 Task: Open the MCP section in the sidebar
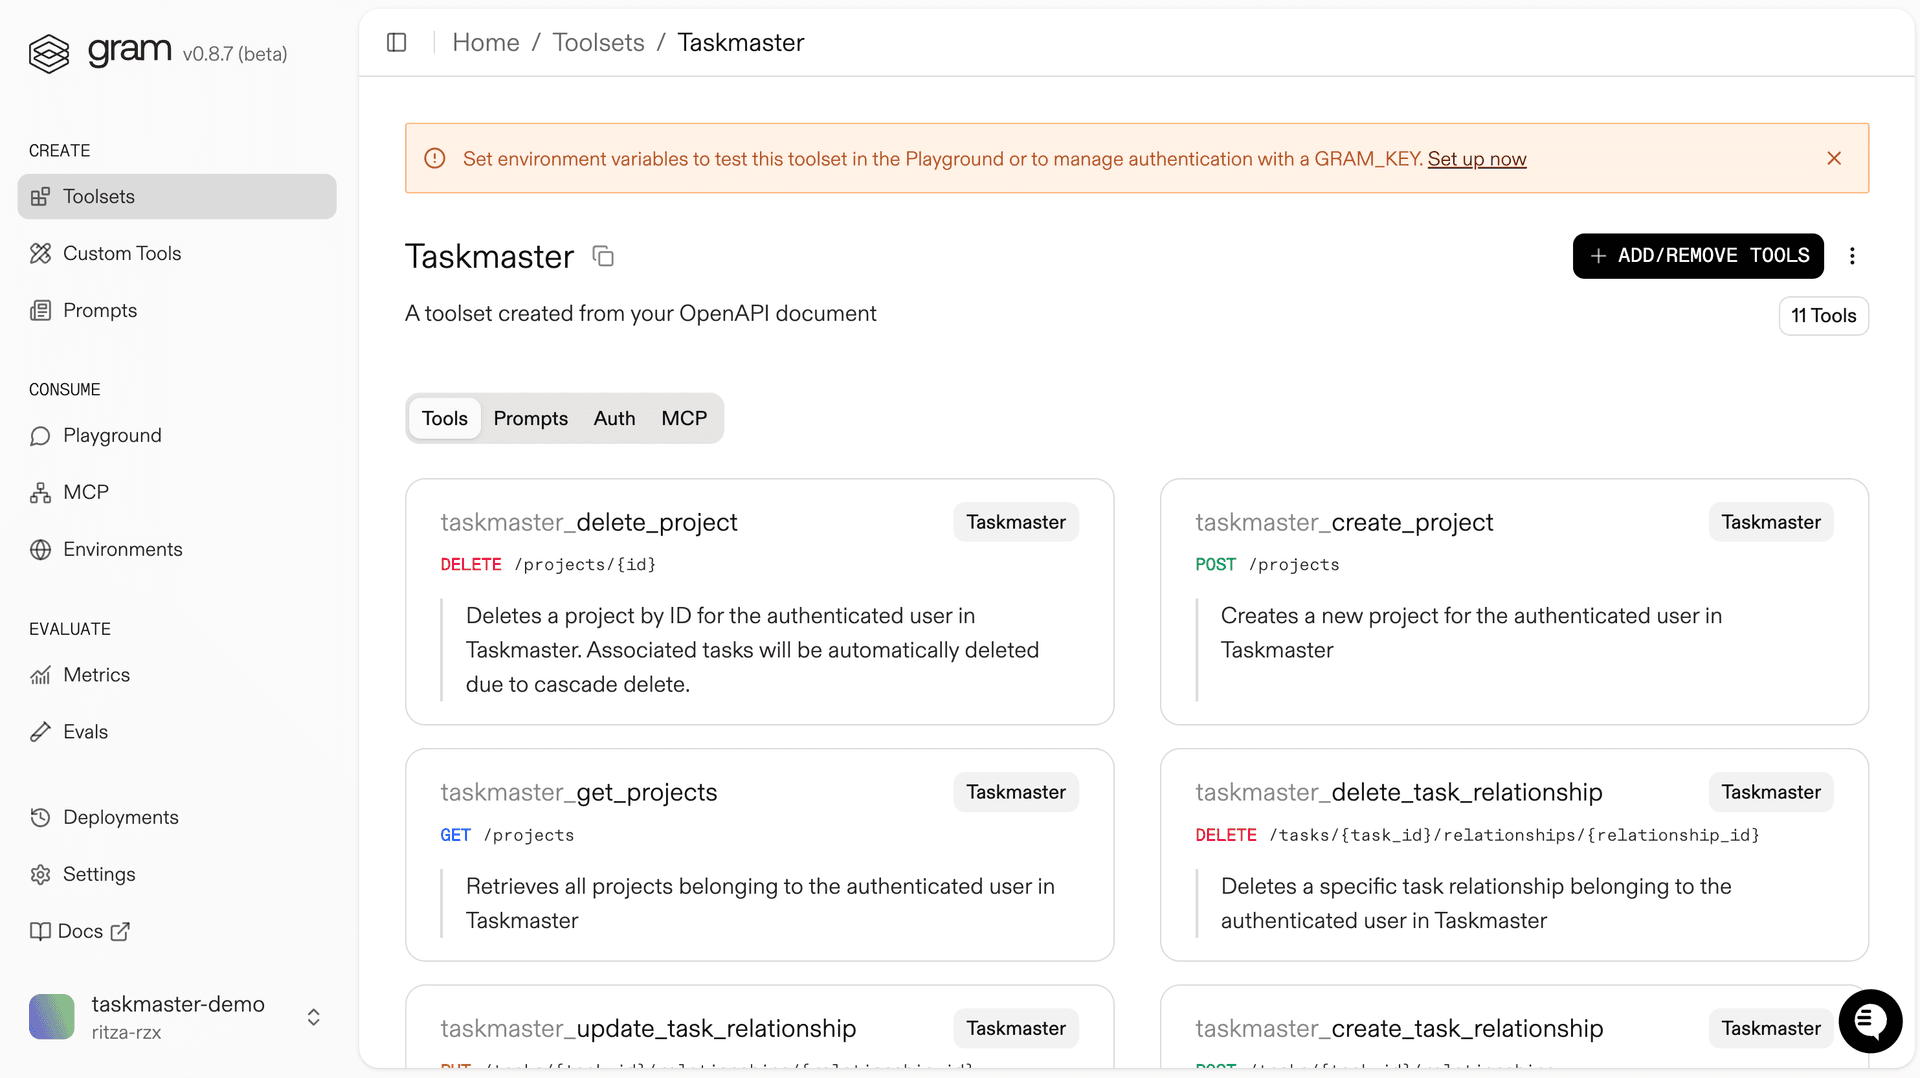tap(86, 491)
